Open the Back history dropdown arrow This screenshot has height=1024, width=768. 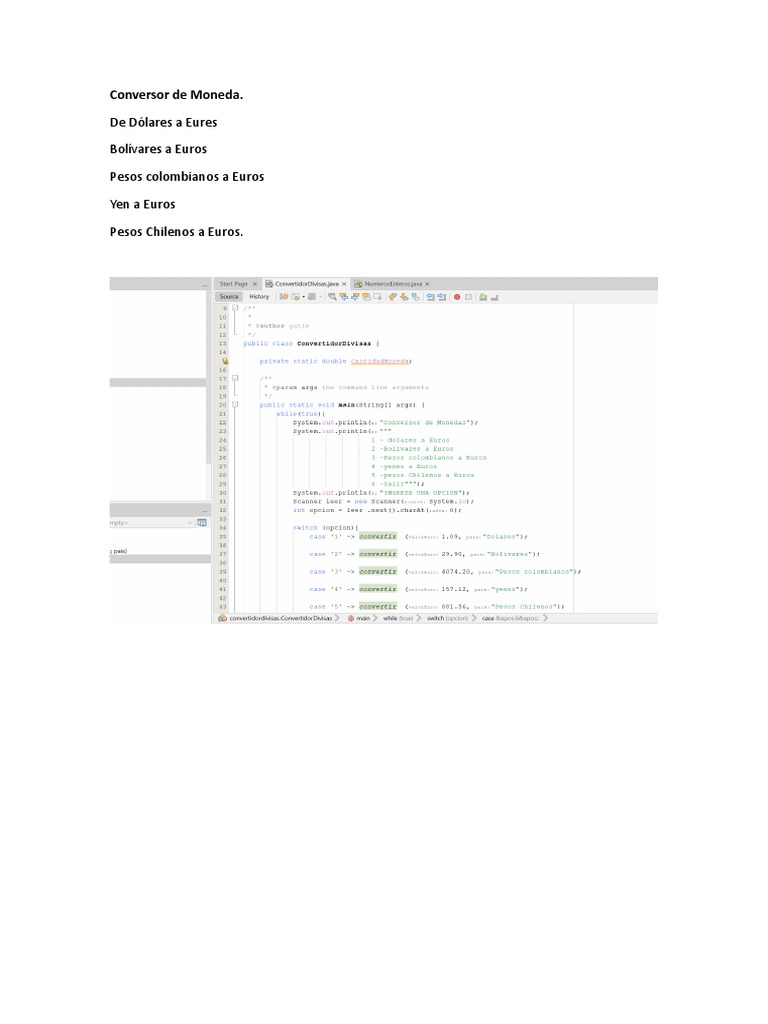[x=304, y=296]
